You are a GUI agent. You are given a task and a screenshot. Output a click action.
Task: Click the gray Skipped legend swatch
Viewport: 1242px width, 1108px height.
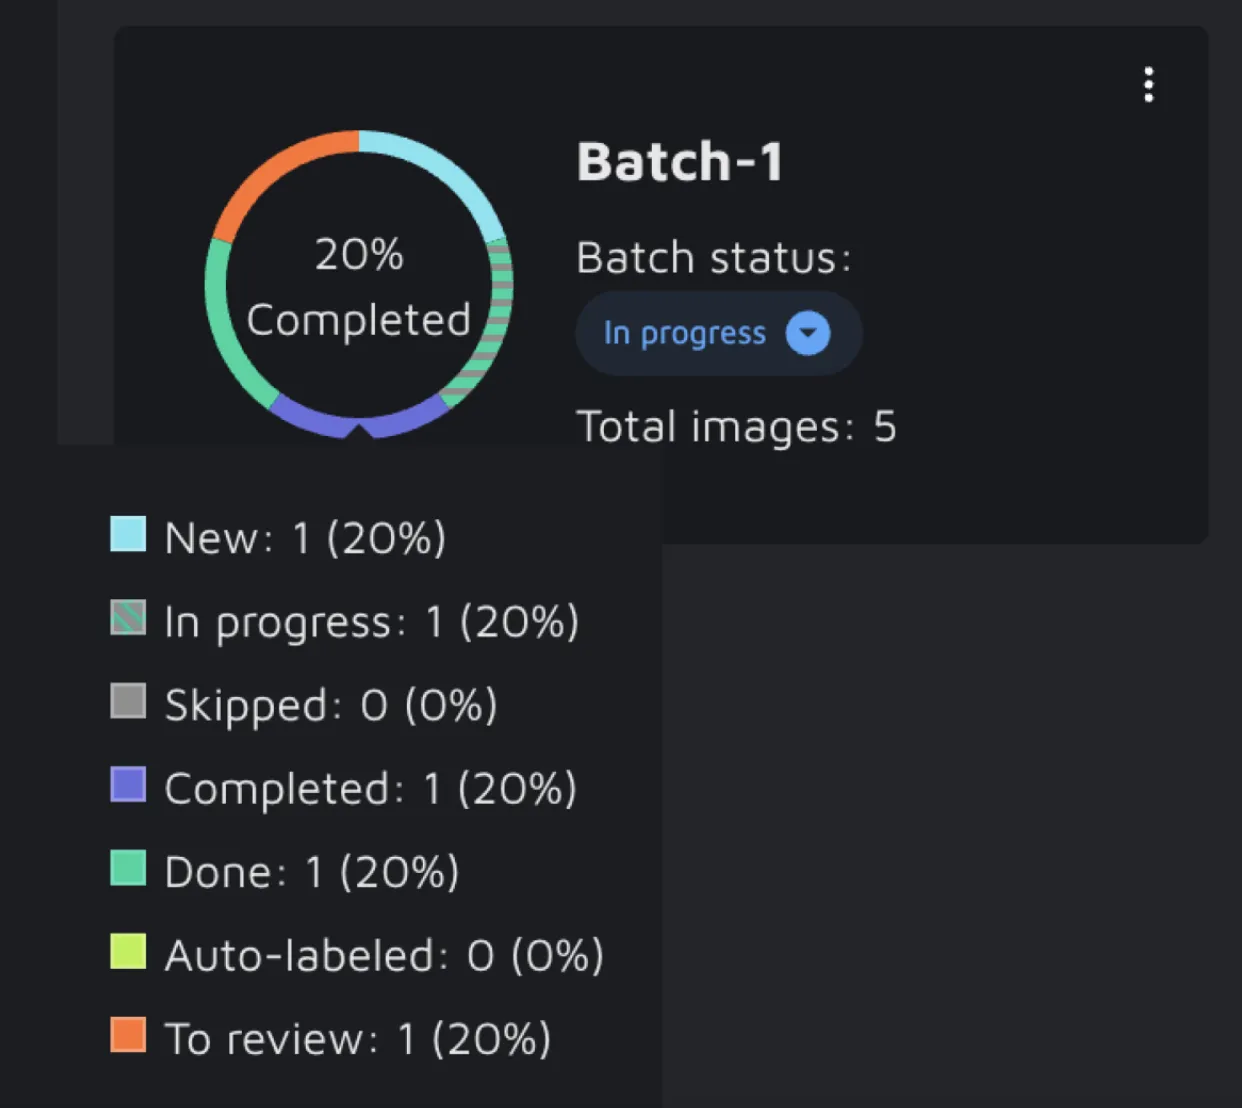pos(128,701)
